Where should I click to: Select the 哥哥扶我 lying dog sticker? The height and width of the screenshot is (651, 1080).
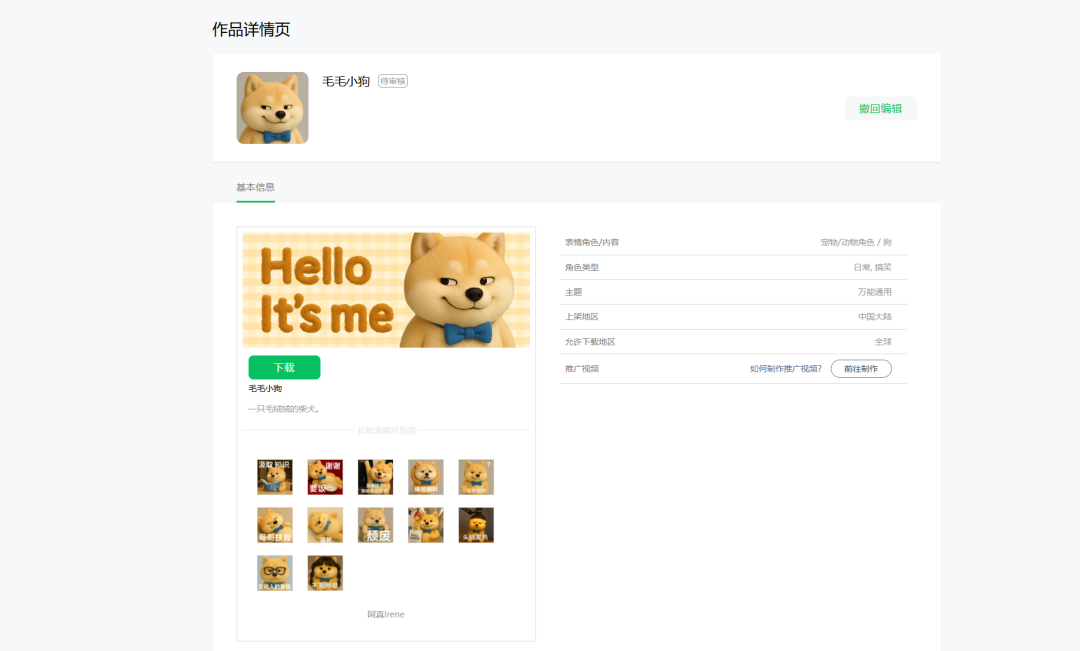pyautogui.click(x=275, y=525)
